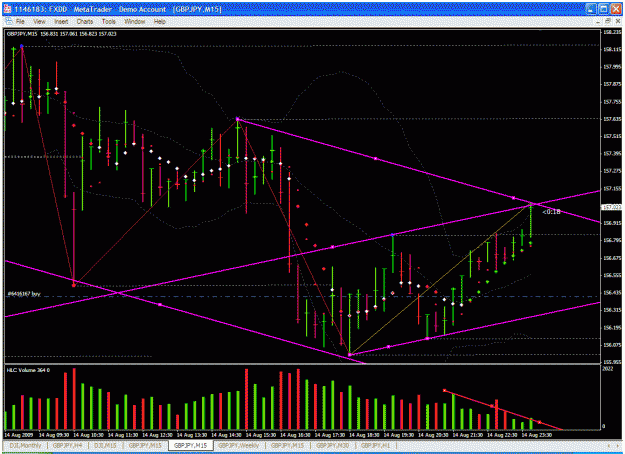Select the red zigzag low point above the buy label

74,285
